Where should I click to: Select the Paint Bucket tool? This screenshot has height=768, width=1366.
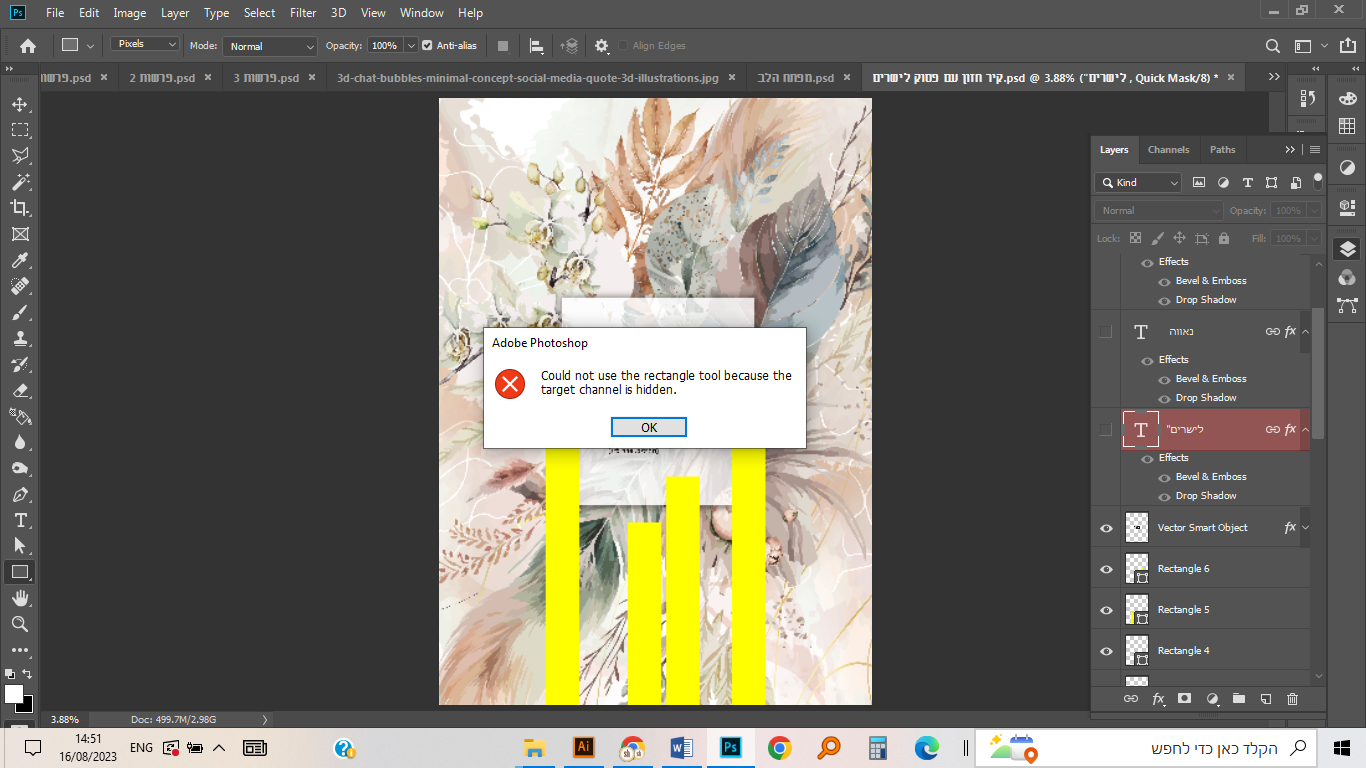19,416
